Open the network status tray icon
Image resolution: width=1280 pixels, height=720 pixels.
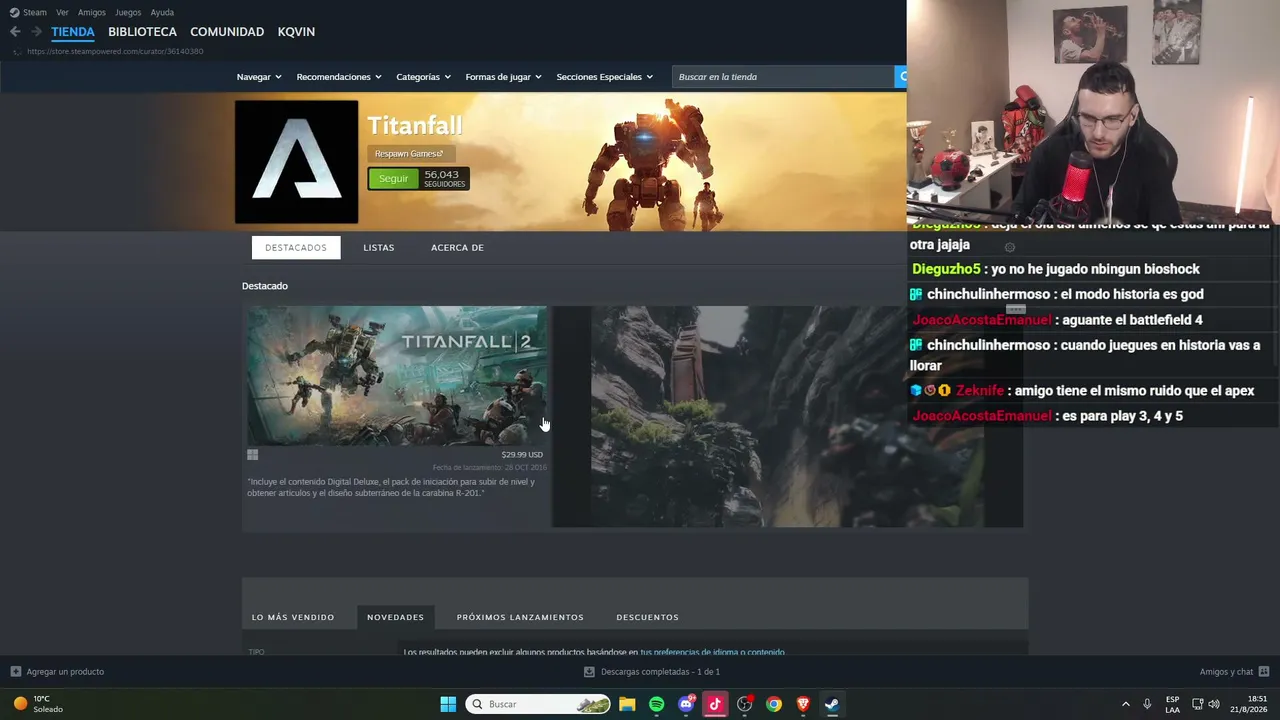pyautogui.click(x=1197, y=704)
